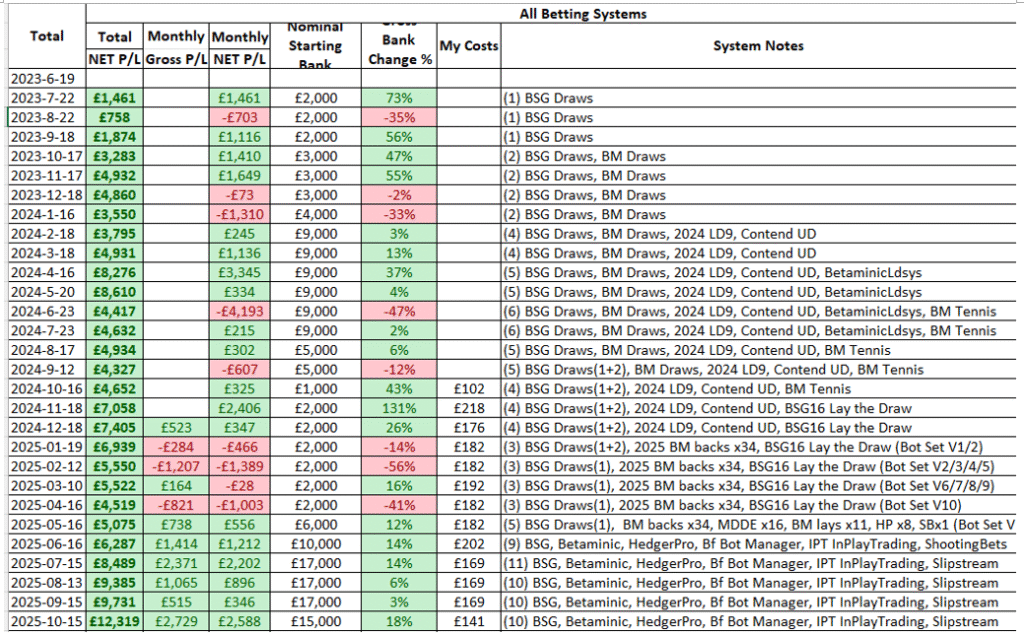Screen dimensions: 1024x635
Task: Click the -£4,193 monthly net loss cell
Action: [x=240, y=312]
